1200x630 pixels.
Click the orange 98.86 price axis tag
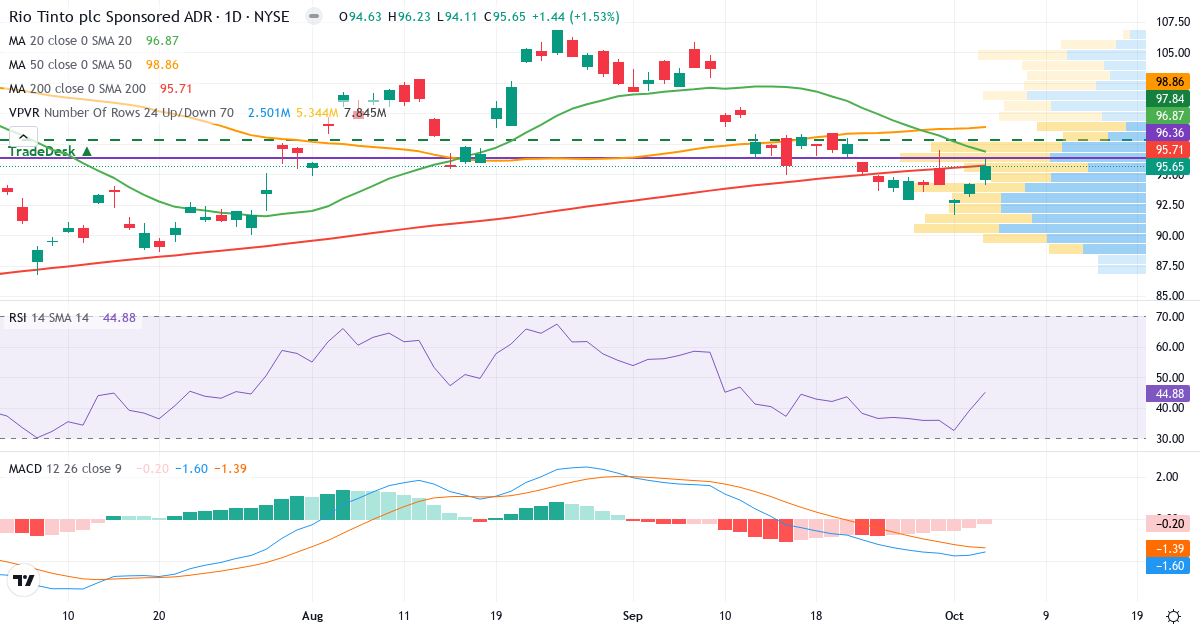coord(1169,82)
